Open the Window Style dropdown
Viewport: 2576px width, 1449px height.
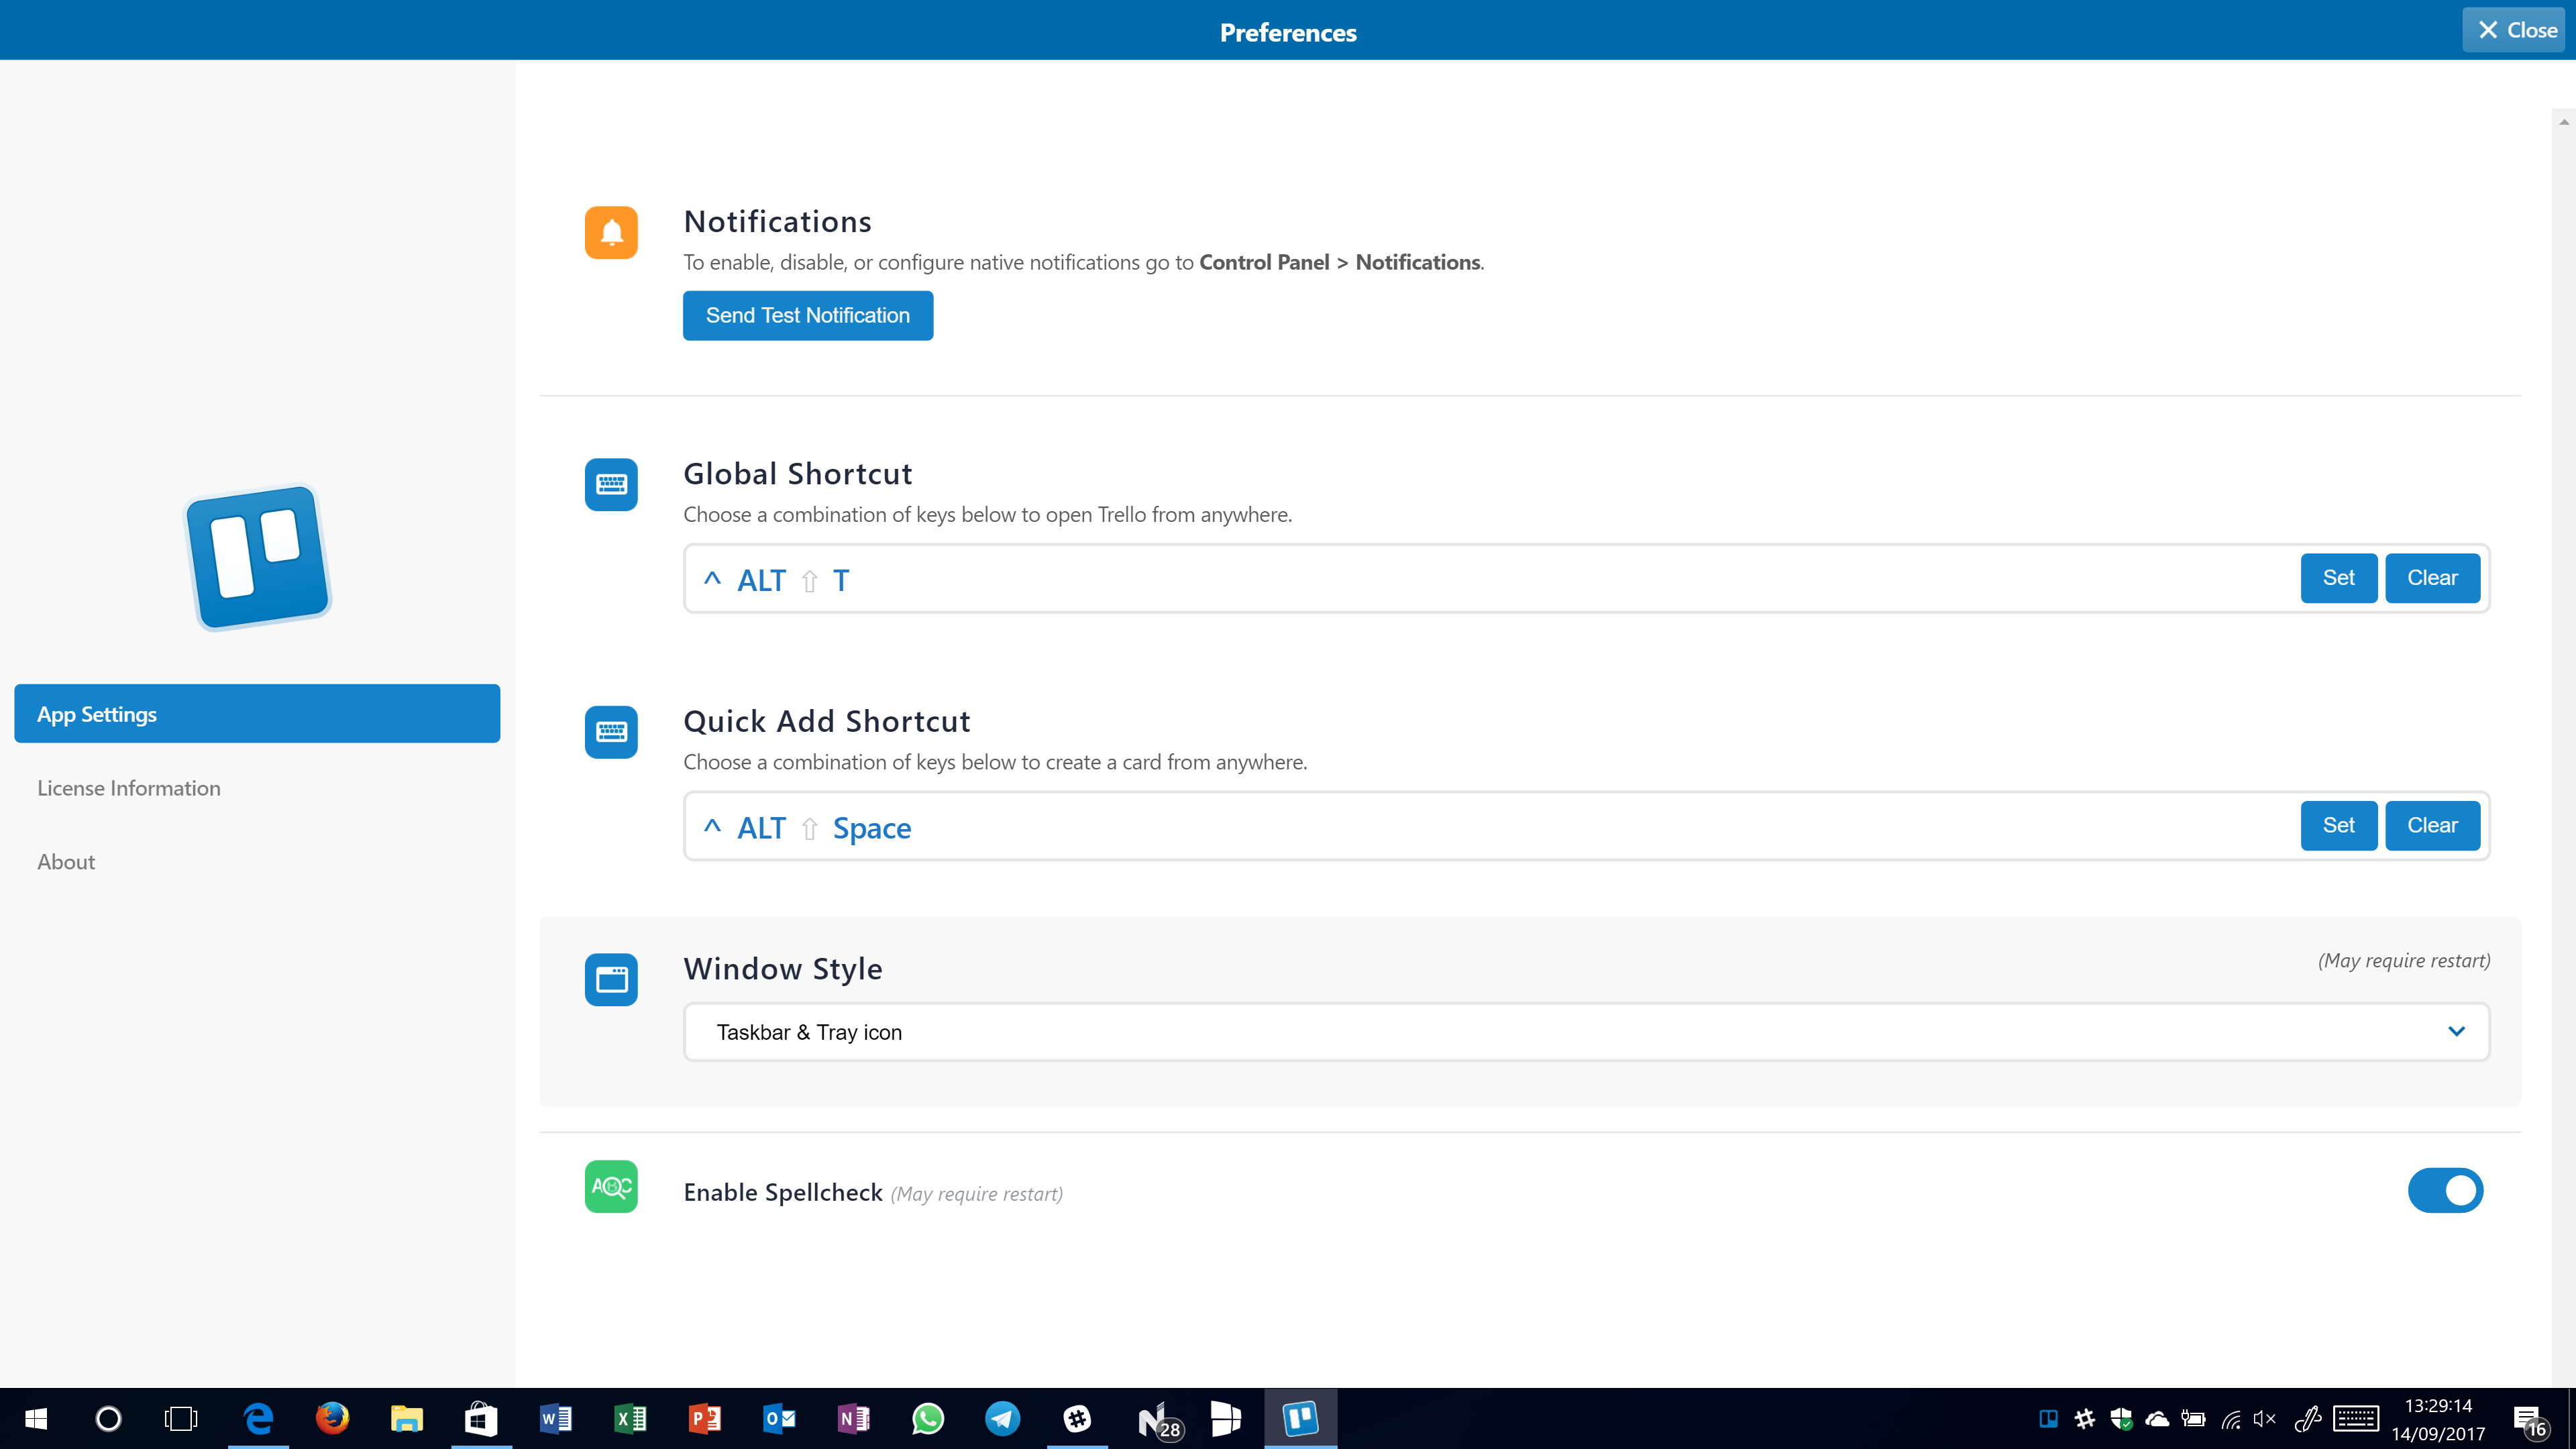[x=1586, y=1032]
